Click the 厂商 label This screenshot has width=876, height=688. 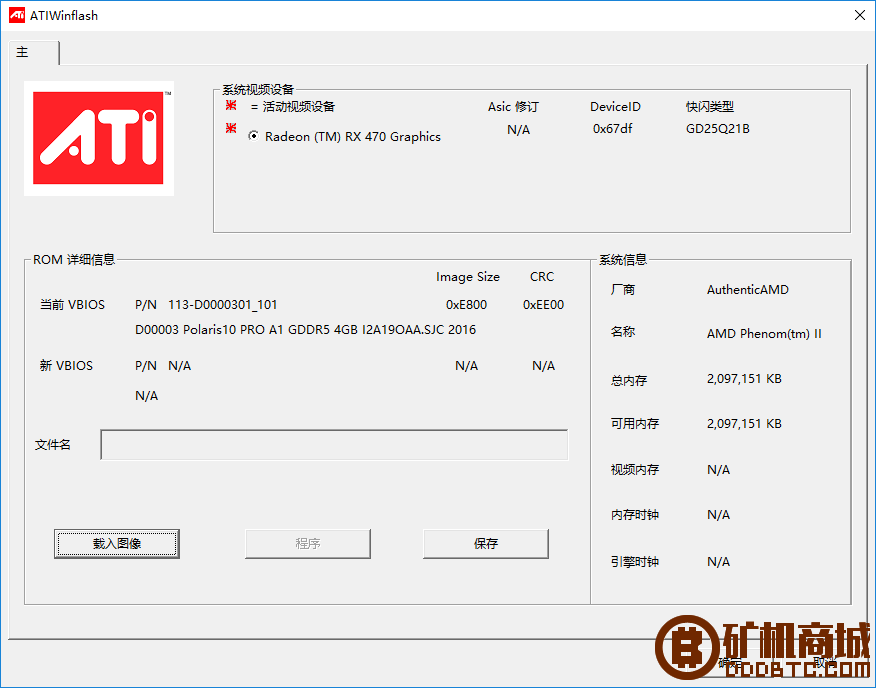[x=623, y=290]
